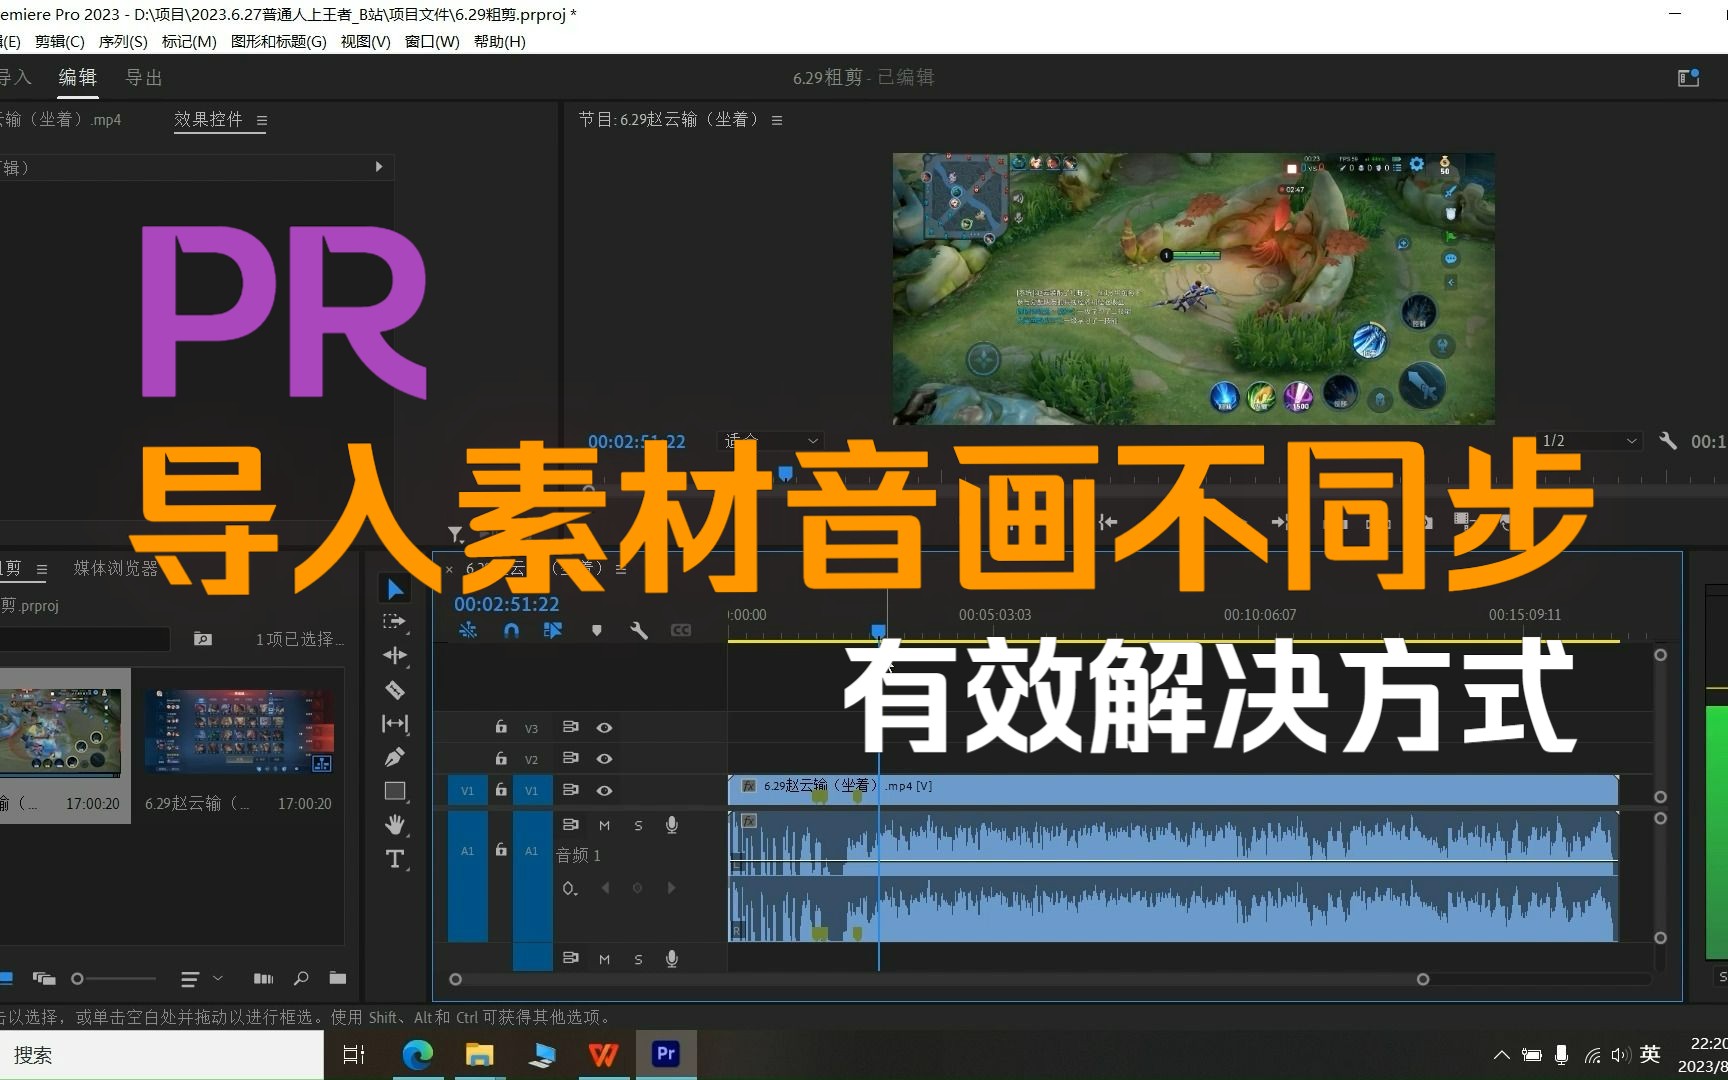The image size is (1728, 1080).
Task: Click the sort icons button in project panel
Action: (x=189, y=978)
